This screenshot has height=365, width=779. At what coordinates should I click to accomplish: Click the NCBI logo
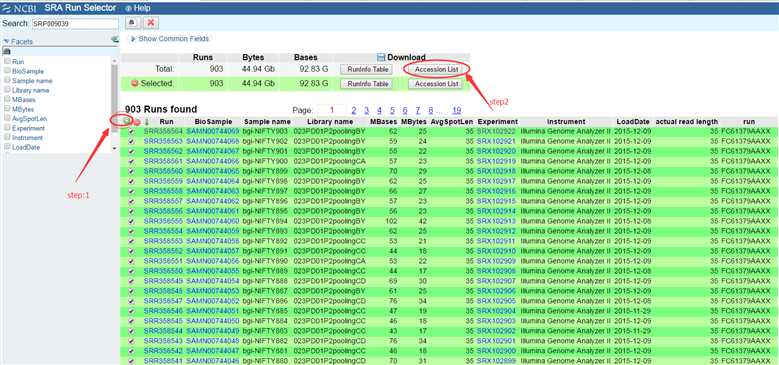(x=19, y=8)
